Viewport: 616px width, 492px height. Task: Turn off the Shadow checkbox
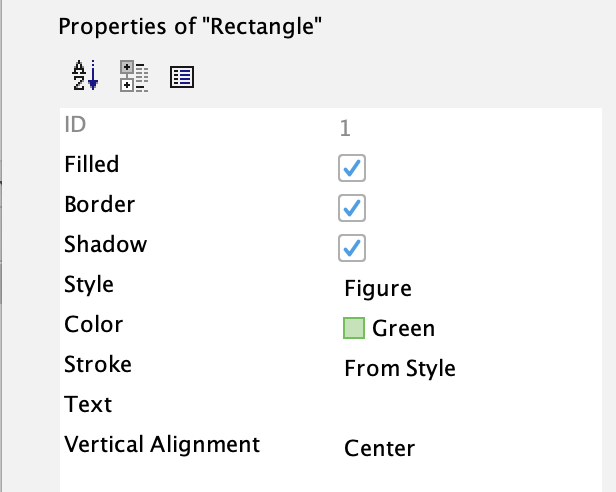pyautogui.click(x=352, y=248)
